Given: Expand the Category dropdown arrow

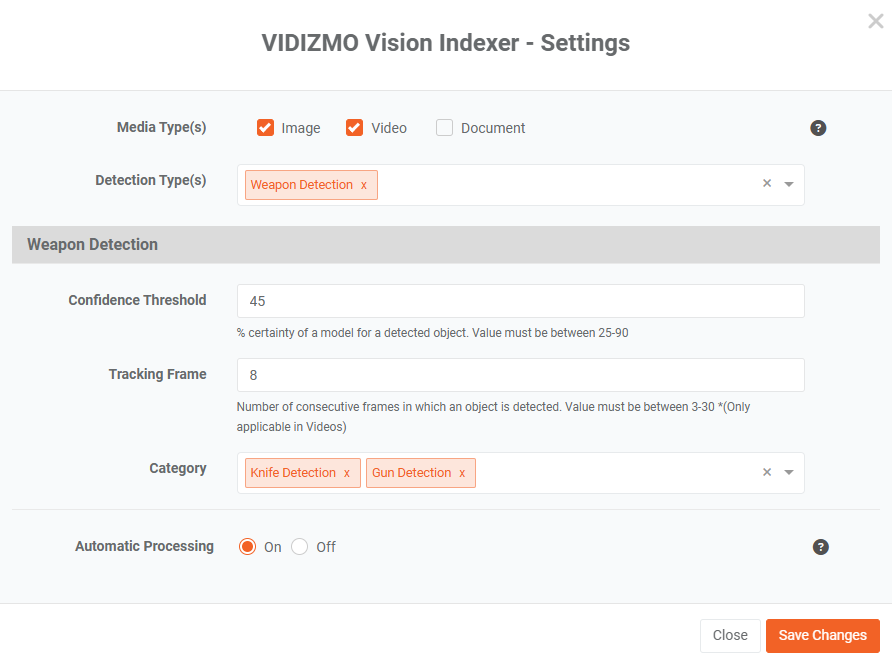Looking at the screenshot, I should (x=789, y=472).
